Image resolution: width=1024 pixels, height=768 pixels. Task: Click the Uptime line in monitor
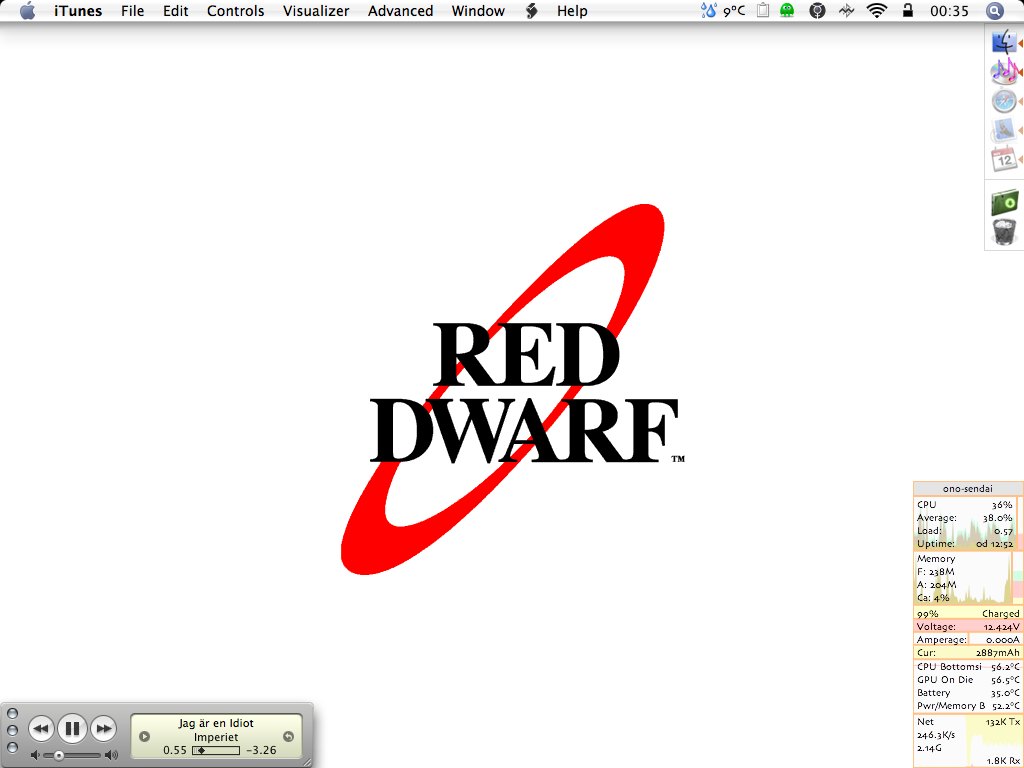coord(965,543)
